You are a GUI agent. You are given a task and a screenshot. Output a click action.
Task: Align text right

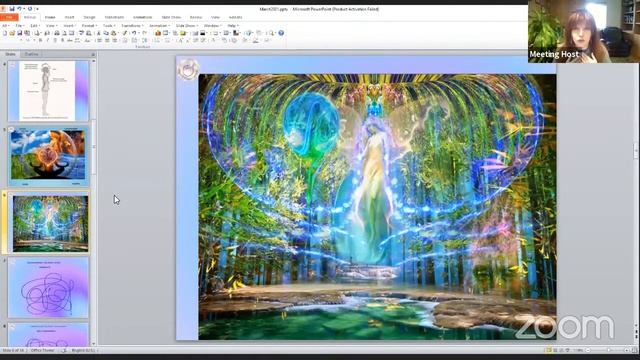(114, 40)
